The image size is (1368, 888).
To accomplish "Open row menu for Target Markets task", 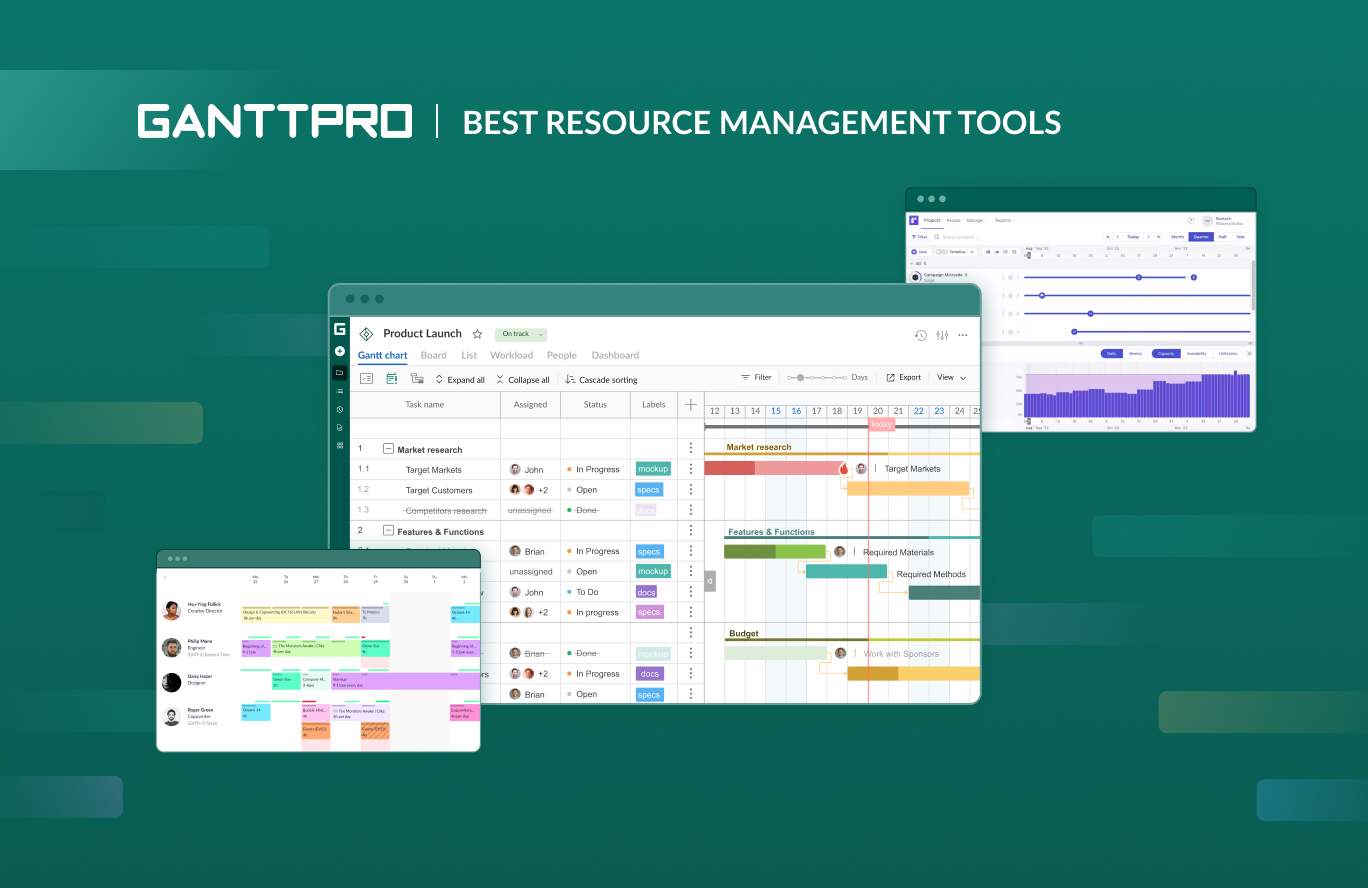I will coord(690,469).
